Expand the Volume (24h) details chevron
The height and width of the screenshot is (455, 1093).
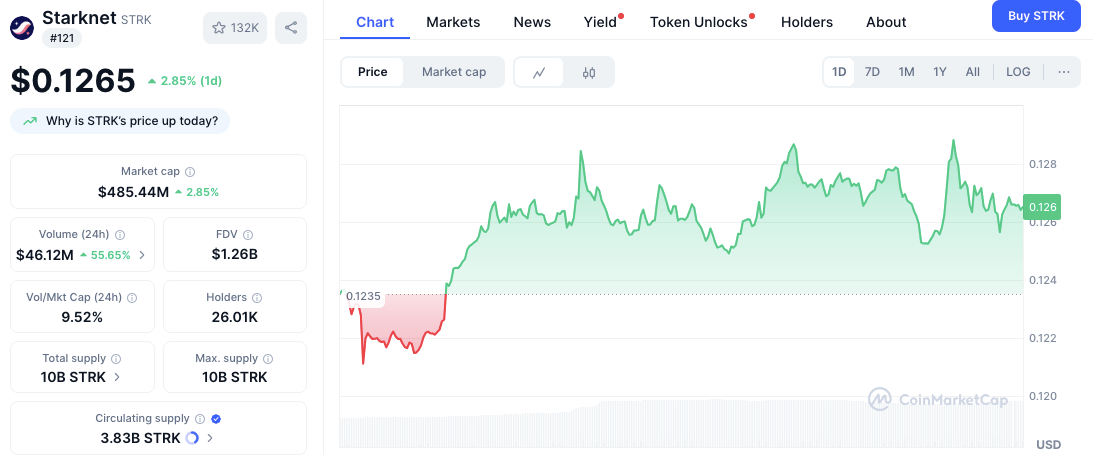[x=142, y=255]
